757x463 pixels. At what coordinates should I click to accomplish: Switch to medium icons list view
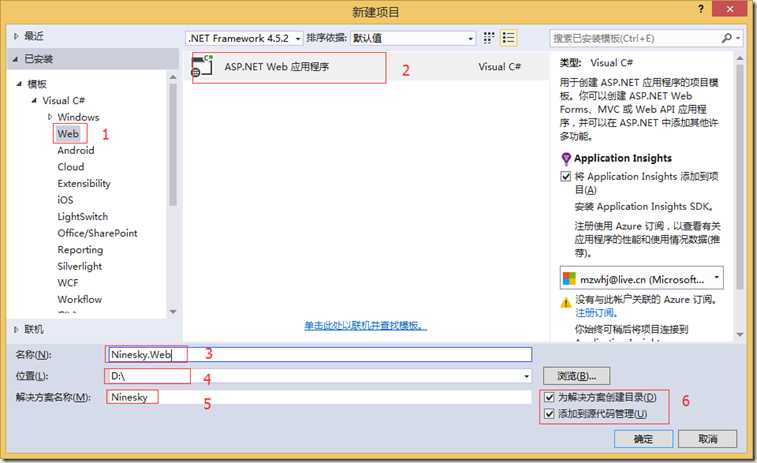tap(508, 38)
